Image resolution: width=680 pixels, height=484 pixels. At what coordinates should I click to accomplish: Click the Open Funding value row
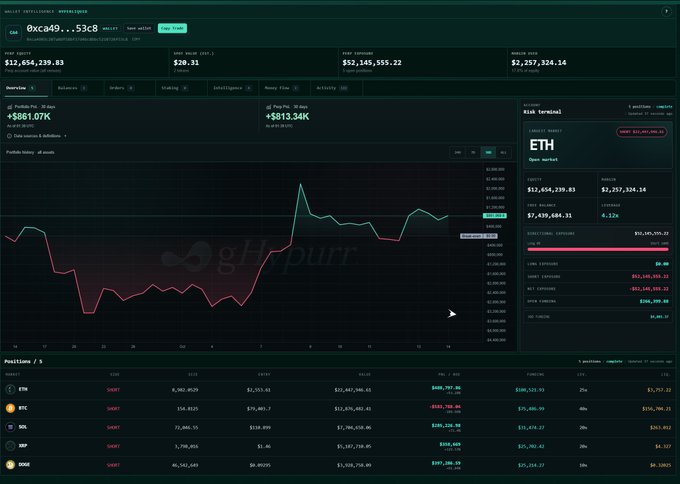pyautogui.click(x=598, y=301)
